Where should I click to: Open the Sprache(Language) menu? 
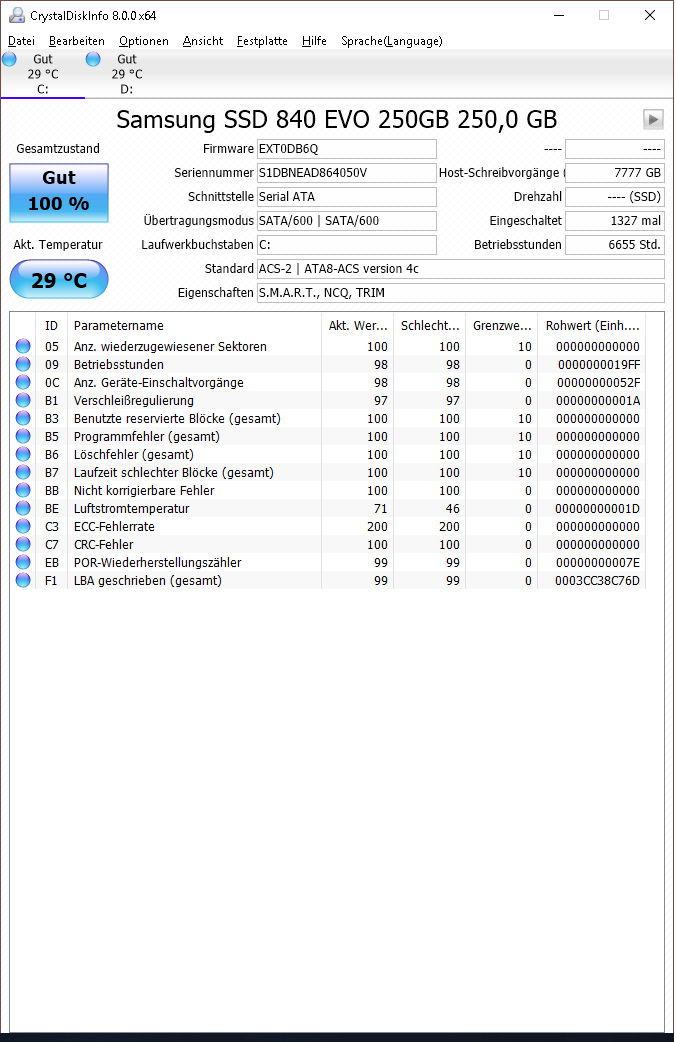[x=392, y=41]
